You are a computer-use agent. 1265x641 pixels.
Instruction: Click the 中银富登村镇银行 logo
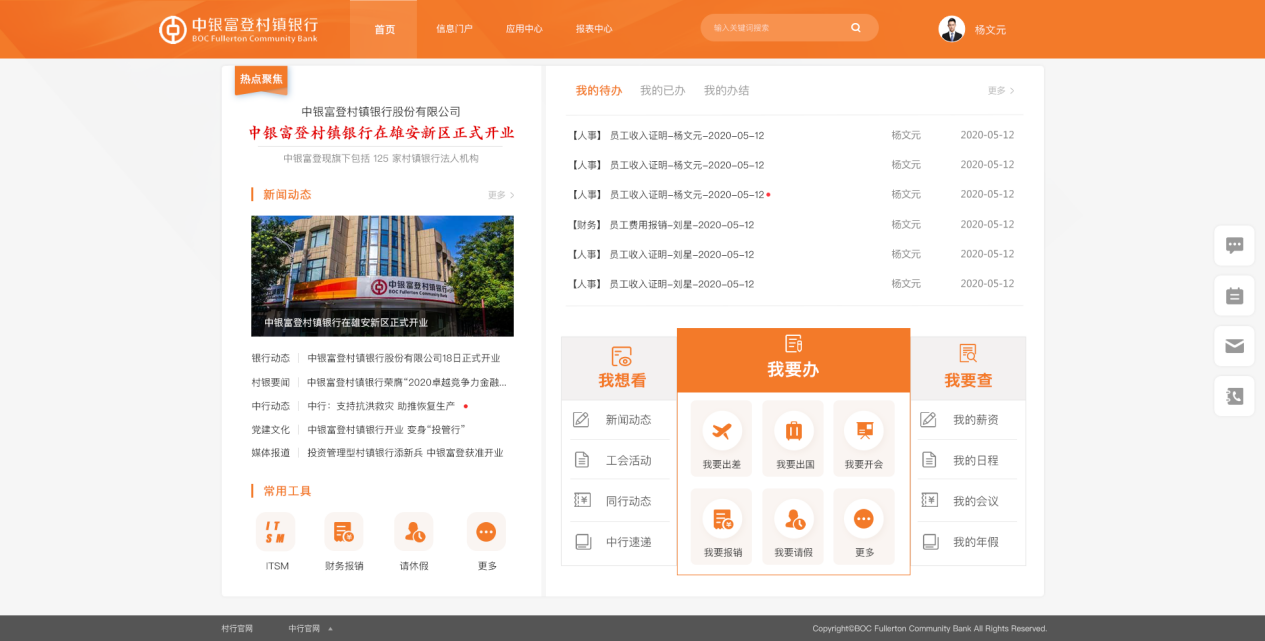tap(239, 29)
